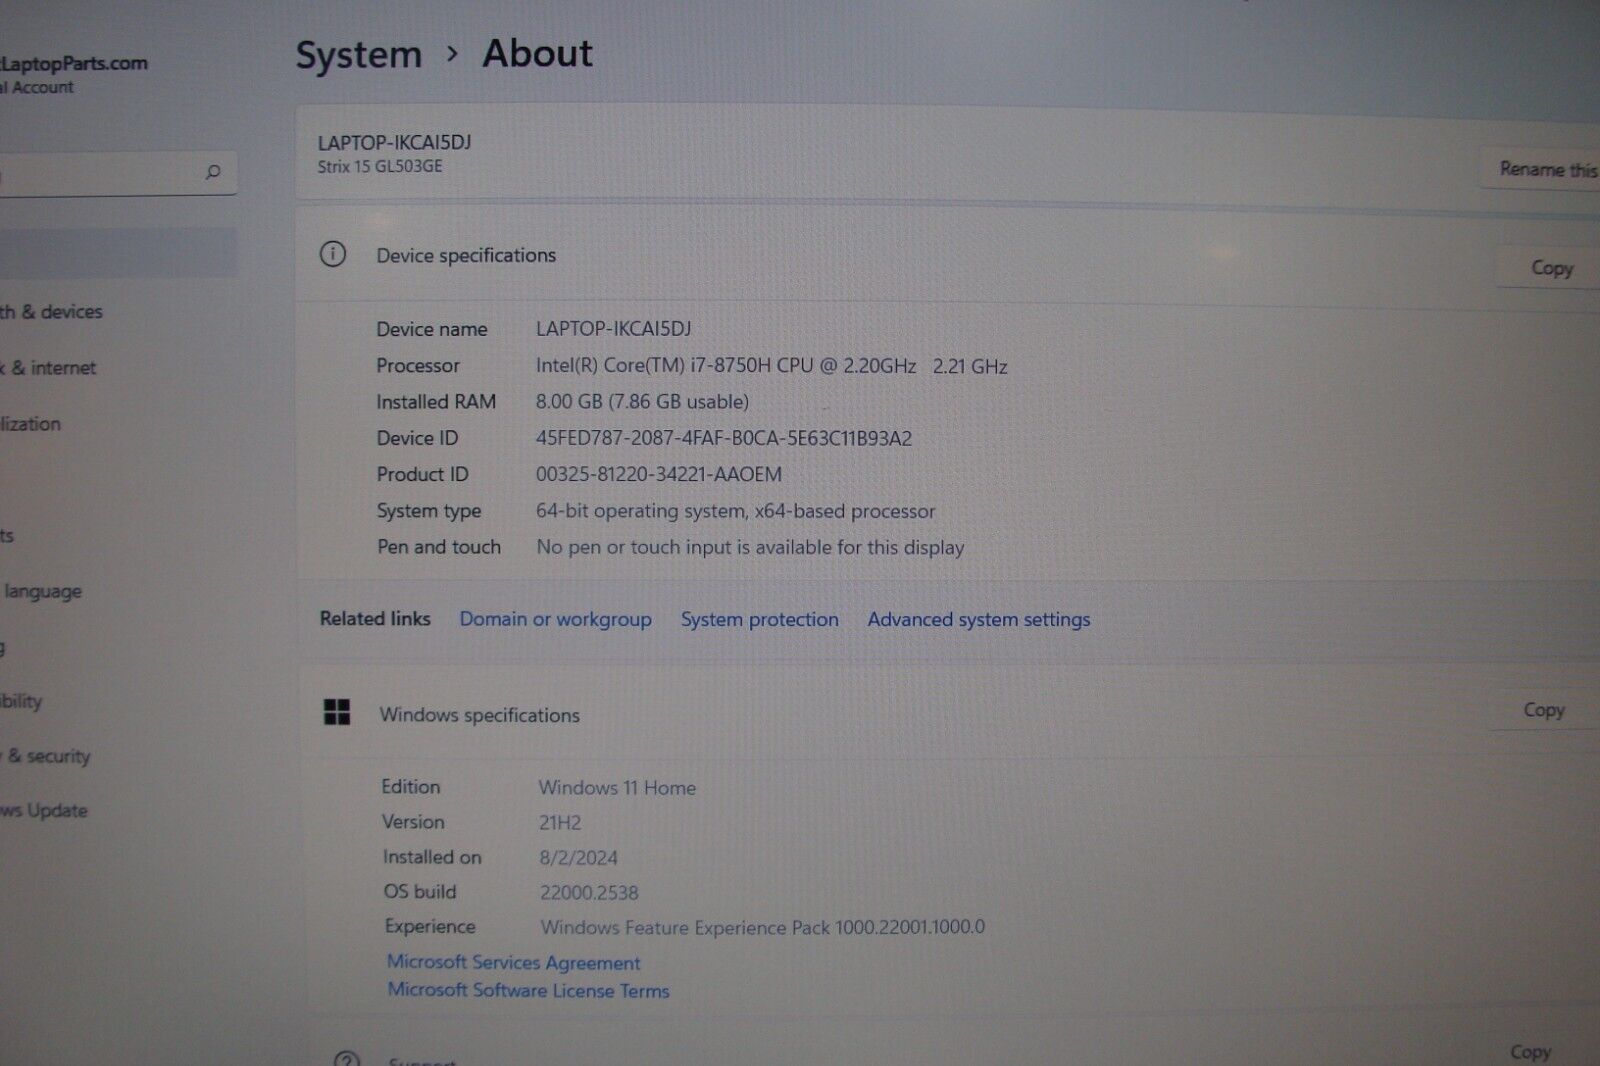Go back to System in breadcrumb

point(359,55)
